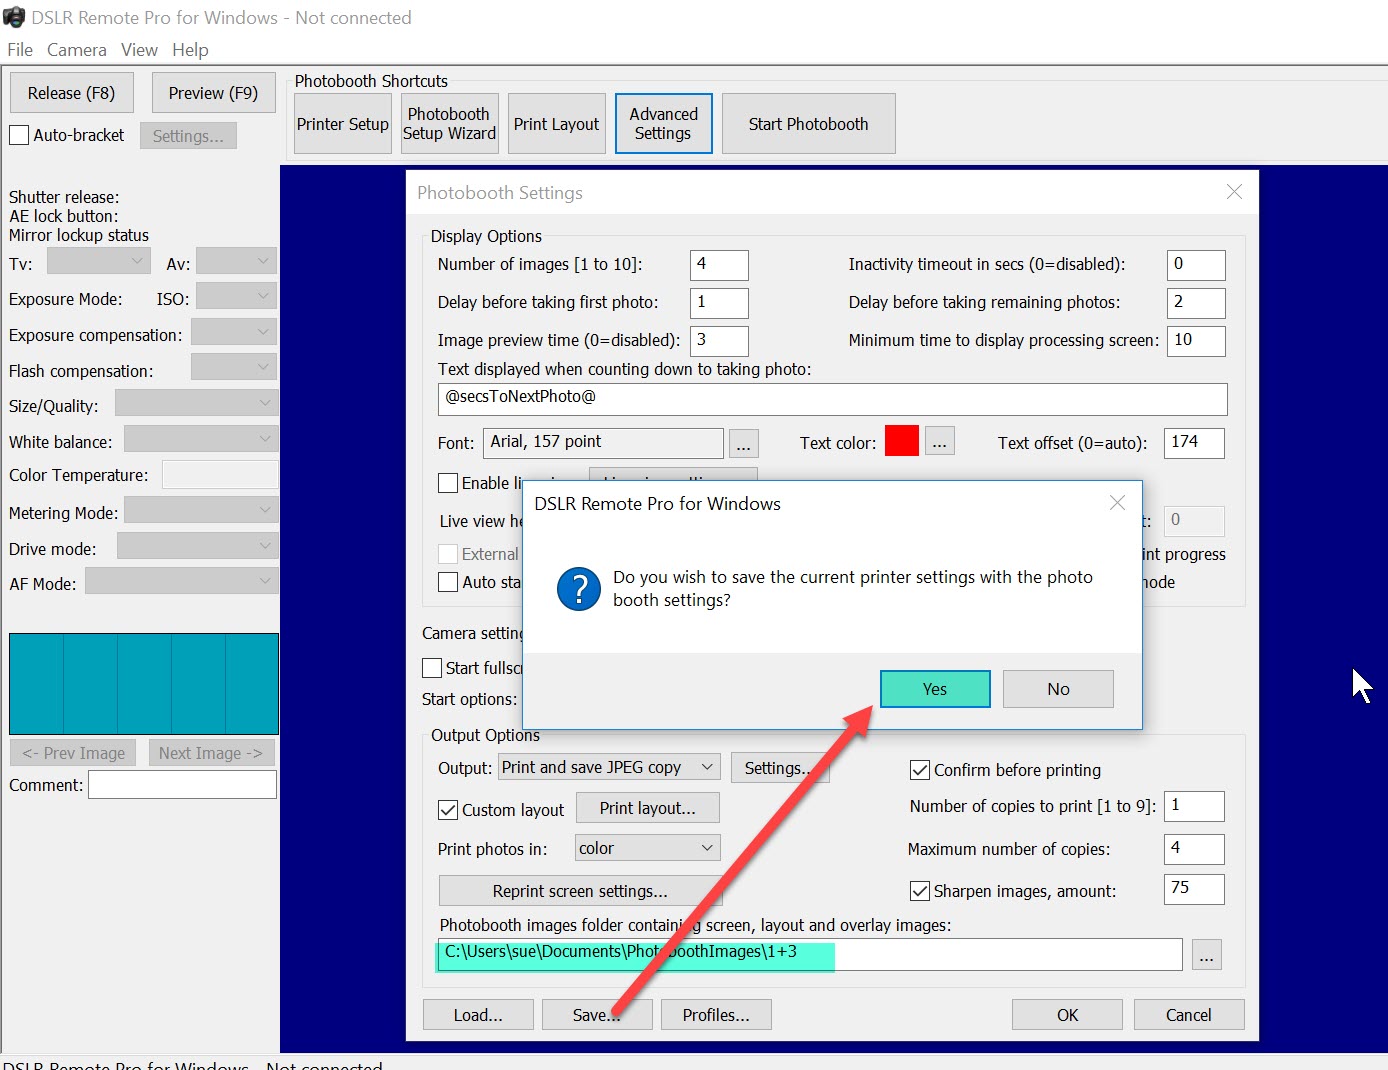Click the countdown text field @secsToNextPhoto@
1388x1070 pixels.
tap(832, 399)
